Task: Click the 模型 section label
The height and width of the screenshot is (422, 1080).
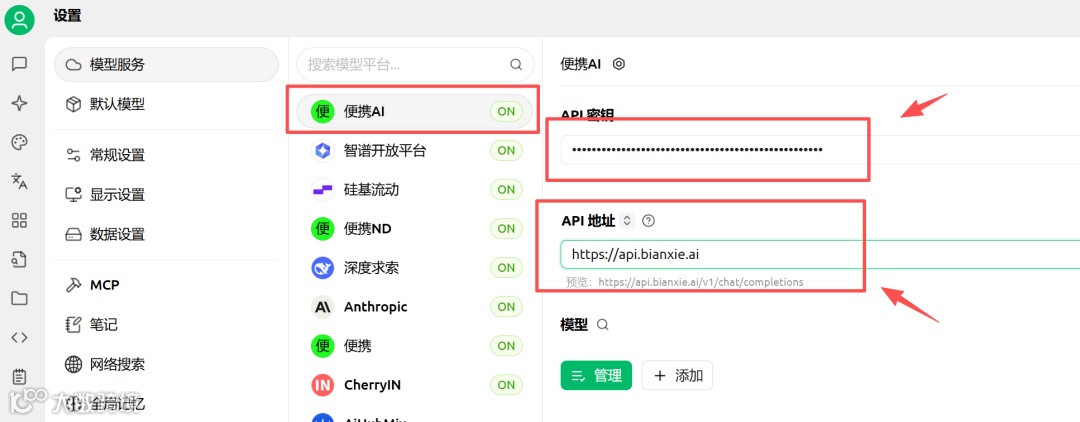Action: click(x=574, y=325)
